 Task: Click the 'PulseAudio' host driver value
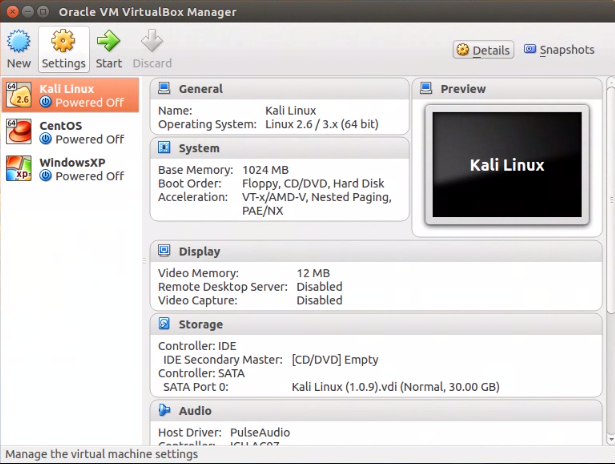(x=260, y=433)
